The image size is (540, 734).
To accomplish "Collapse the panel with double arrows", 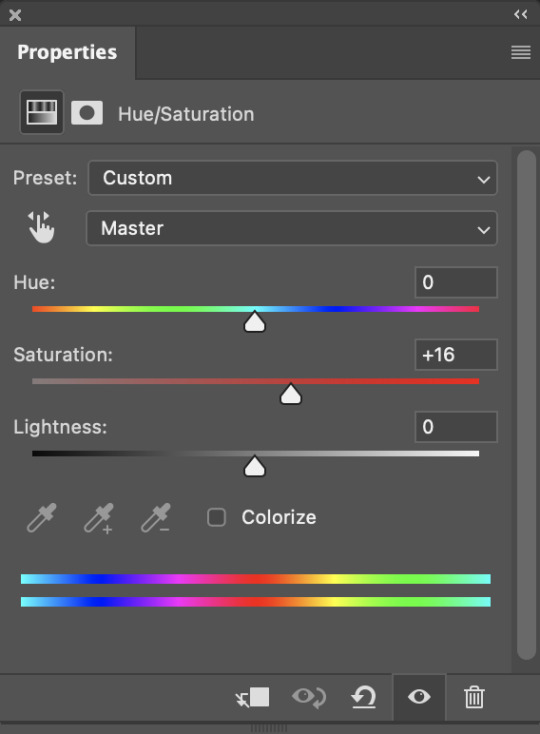I will pos(521,15).
